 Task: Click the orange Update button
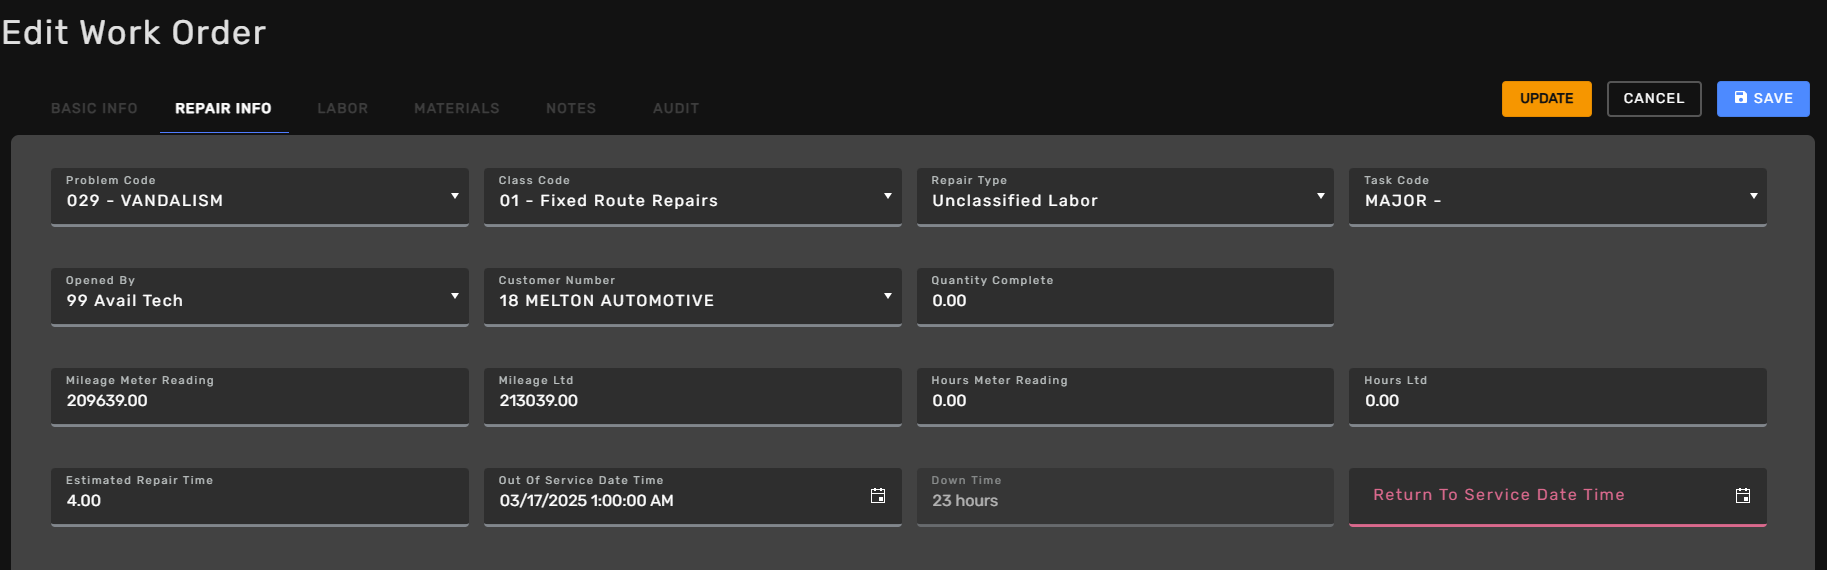[x=1547, y=99]
